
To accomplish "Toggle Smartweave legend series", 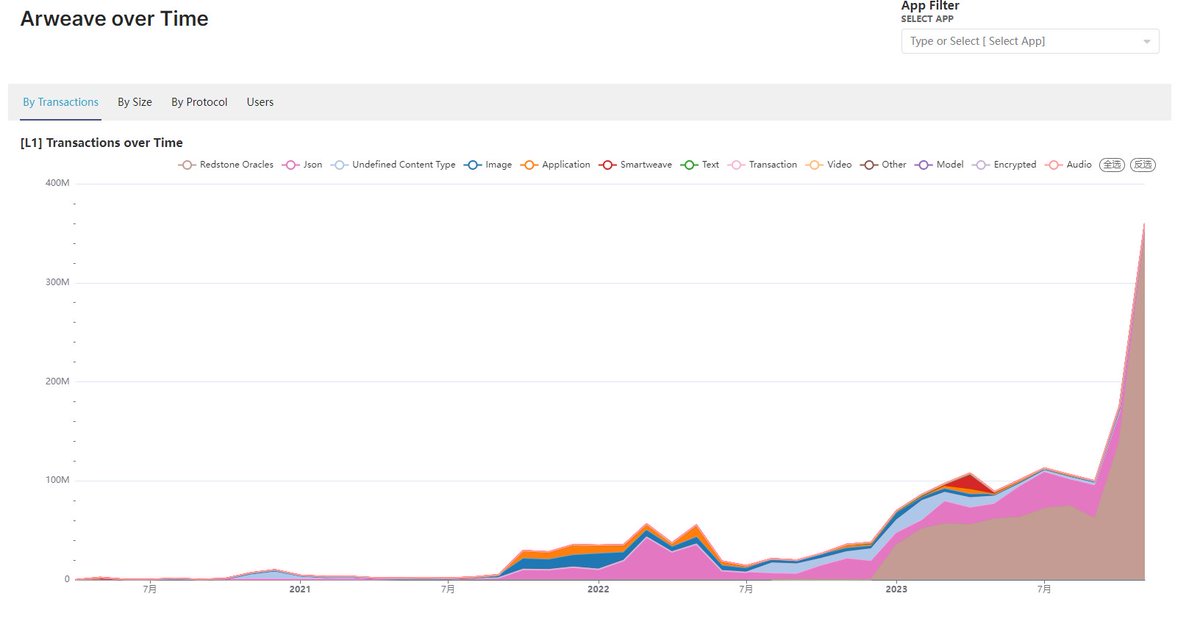I will click(635, 165).
